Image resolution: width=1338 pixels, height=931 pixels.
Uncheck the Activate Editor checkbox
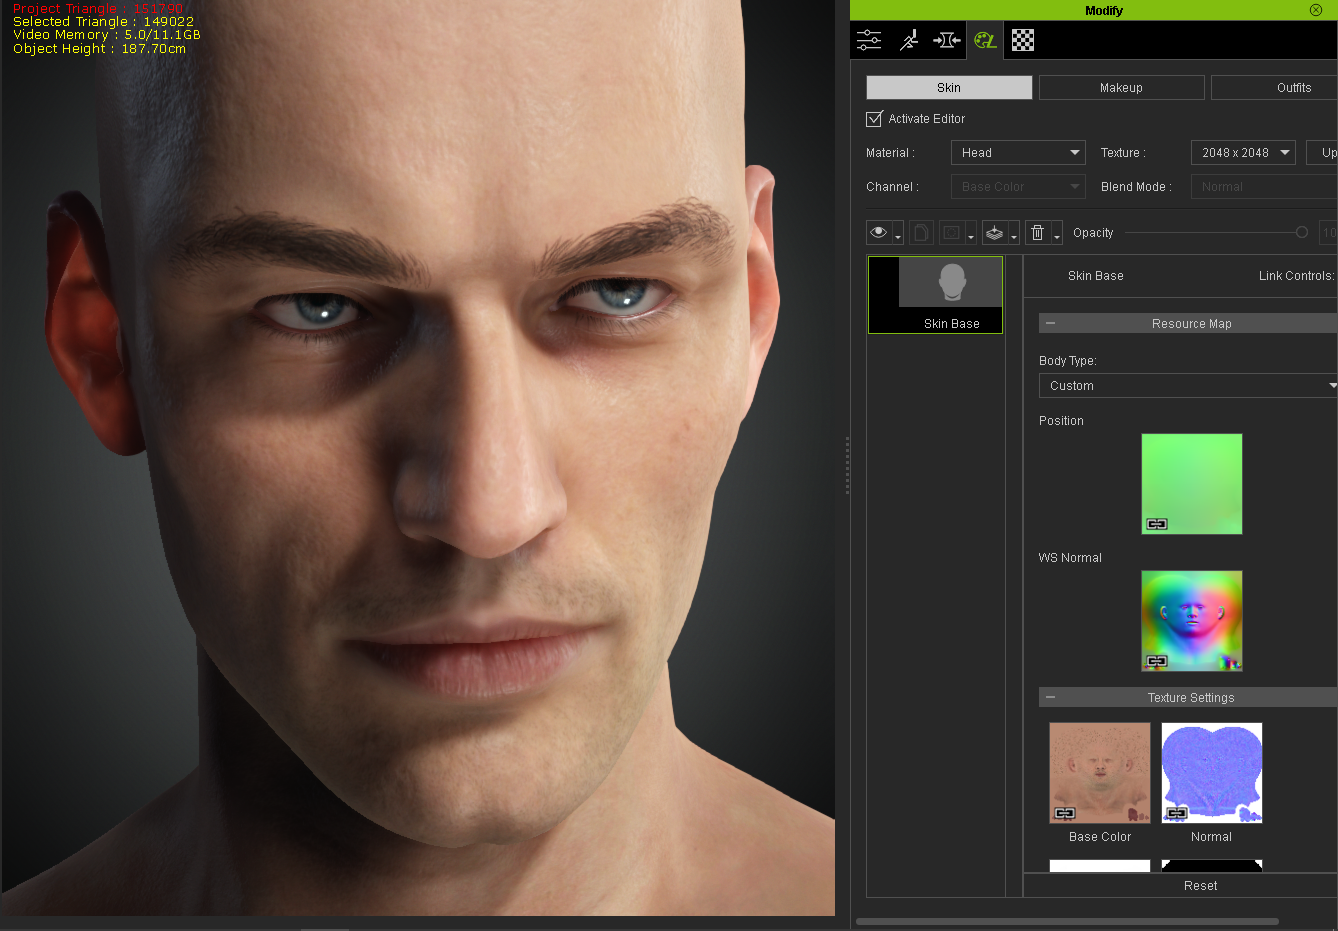pos(874,119)
